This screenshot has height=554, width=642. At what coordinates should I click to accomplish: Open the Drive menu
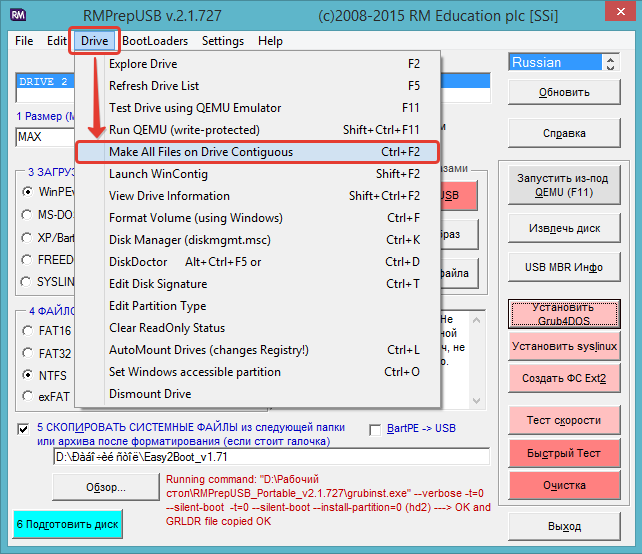94,41
